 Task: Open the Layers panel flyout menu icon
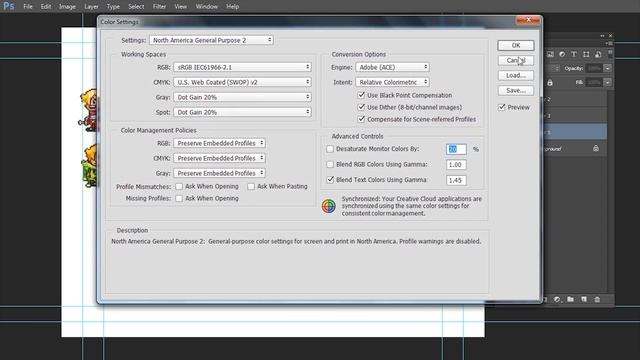[x=609, y=43]
